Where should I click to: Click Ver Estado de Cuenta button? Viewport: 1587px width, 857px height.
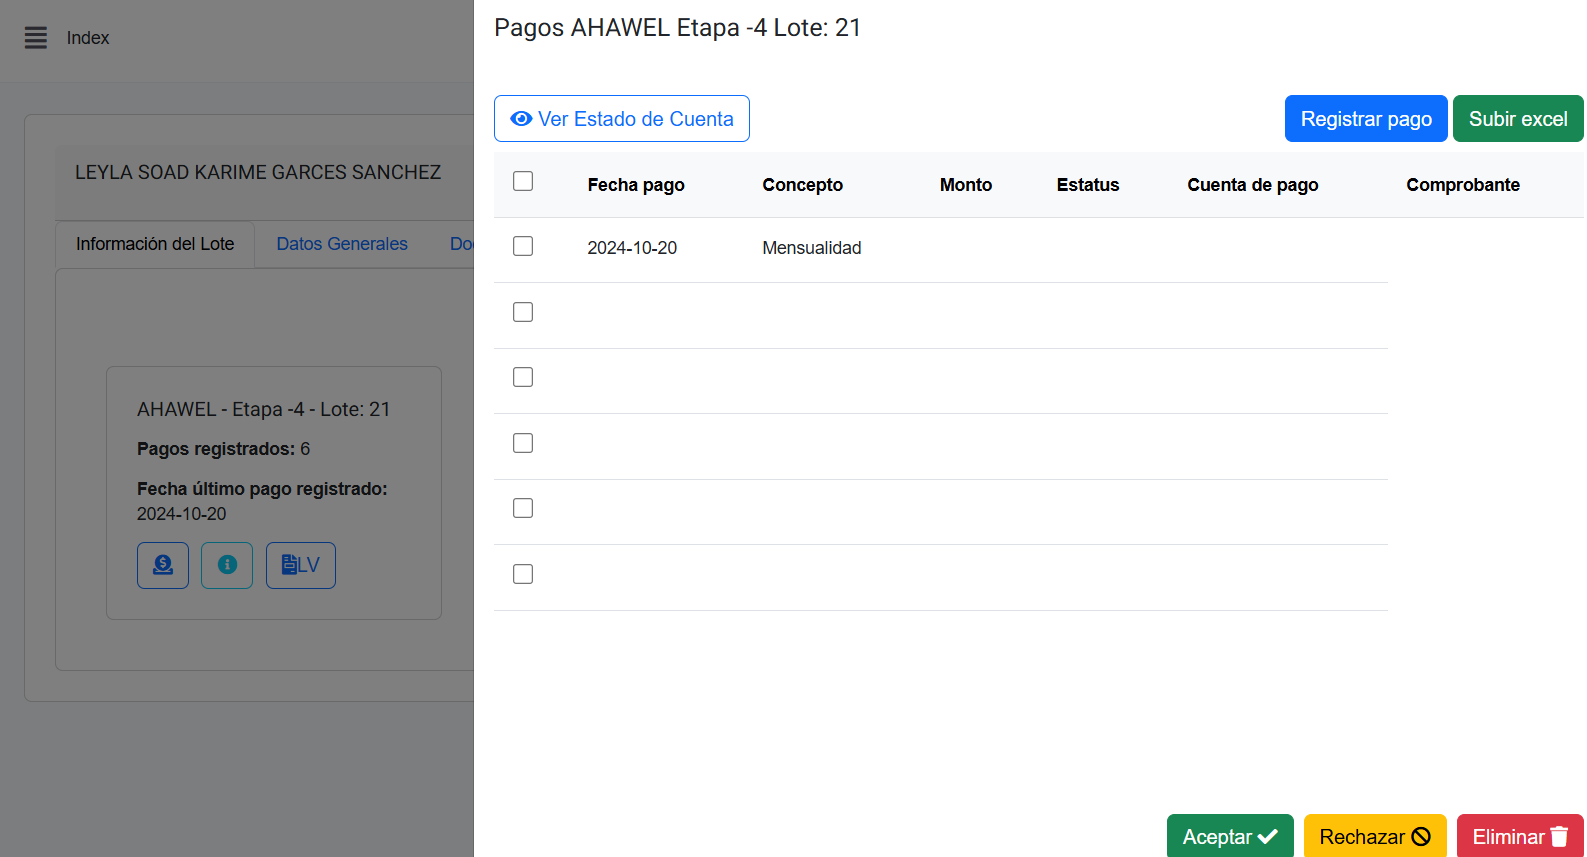tap(621, 119)
